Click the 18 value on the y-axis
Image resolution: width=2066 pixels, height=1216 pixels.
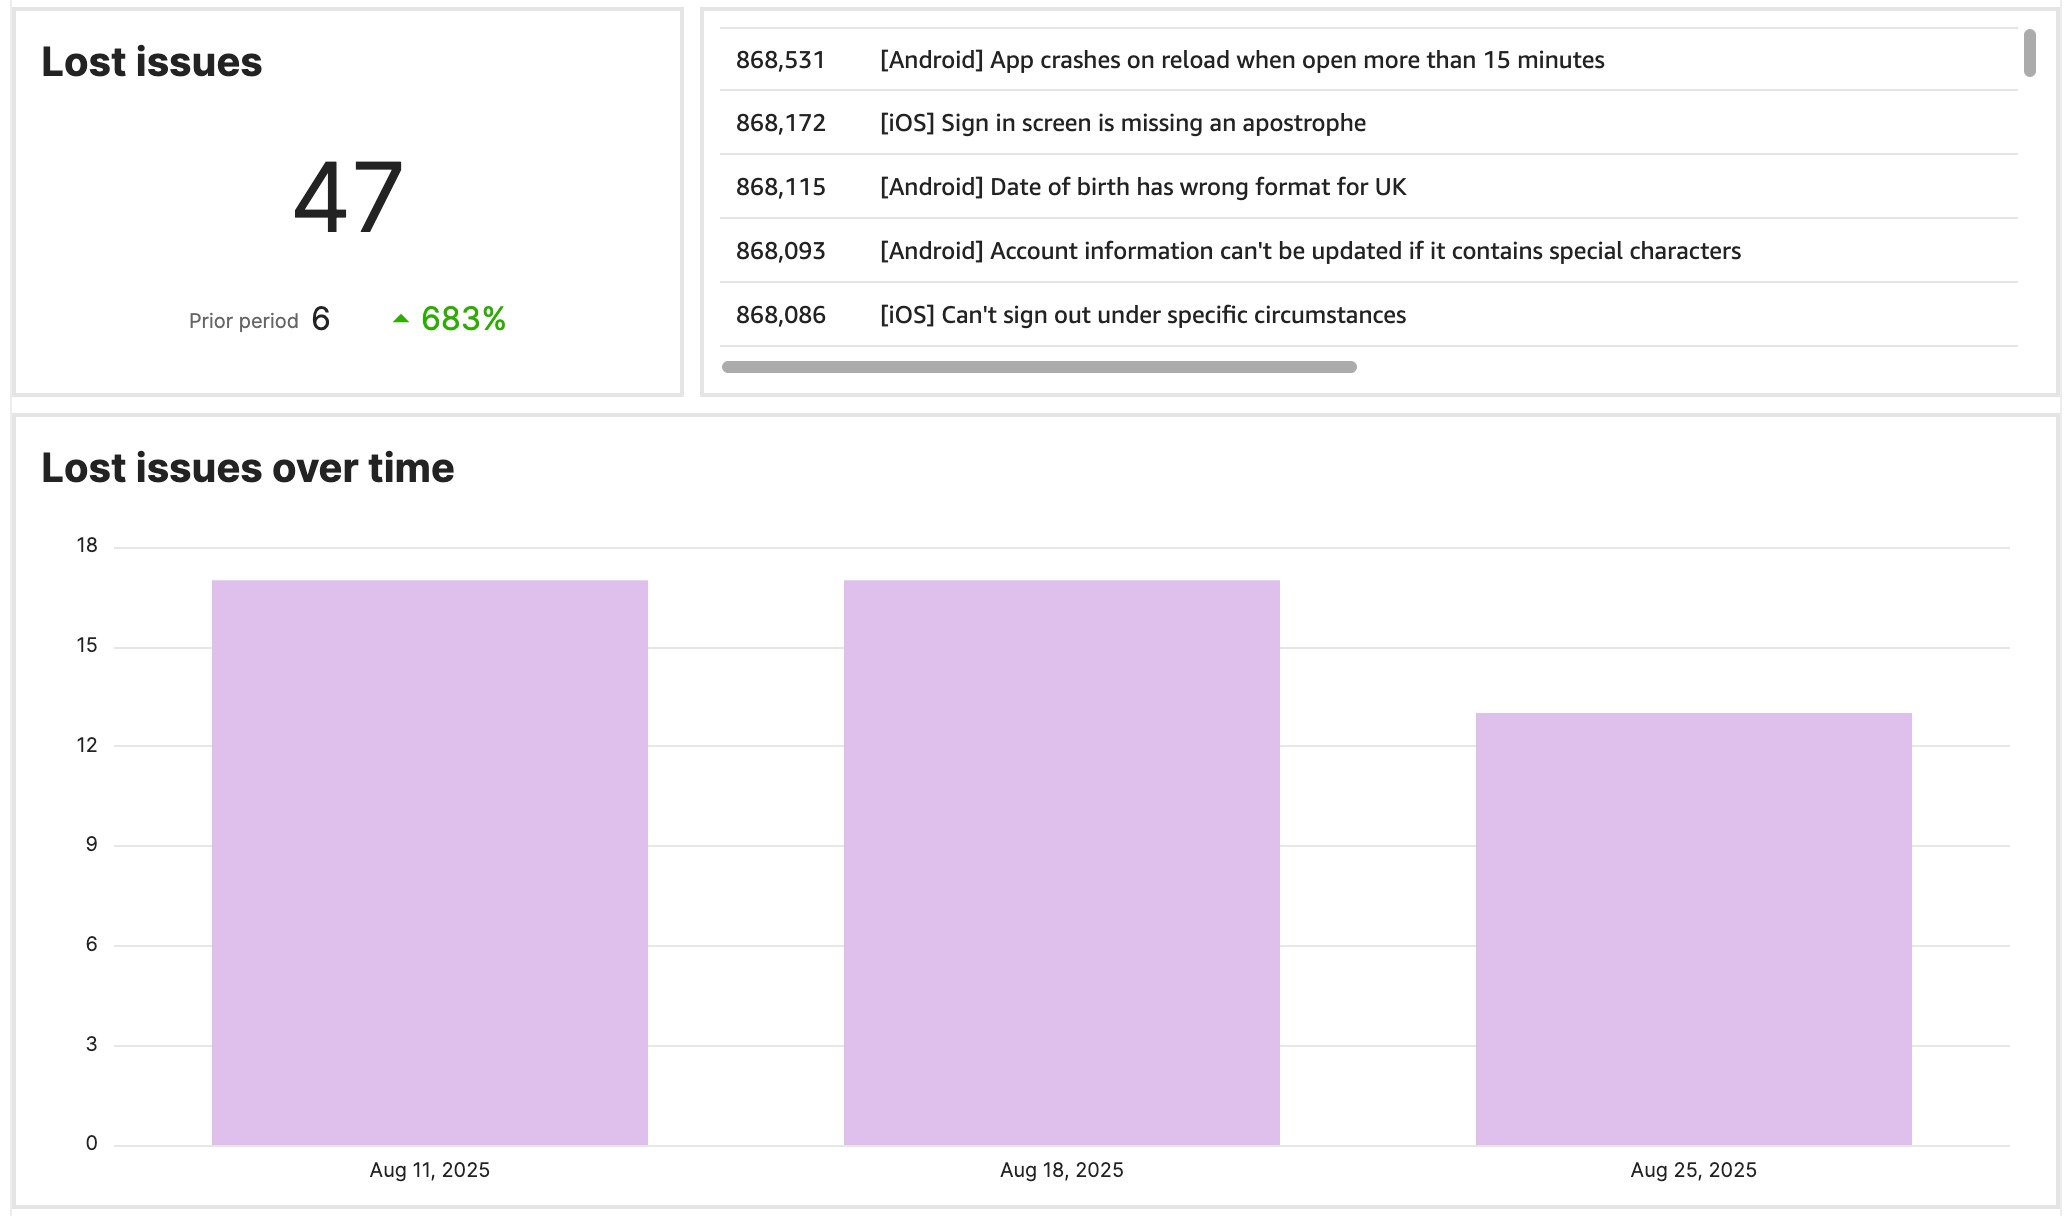(89, 545)
